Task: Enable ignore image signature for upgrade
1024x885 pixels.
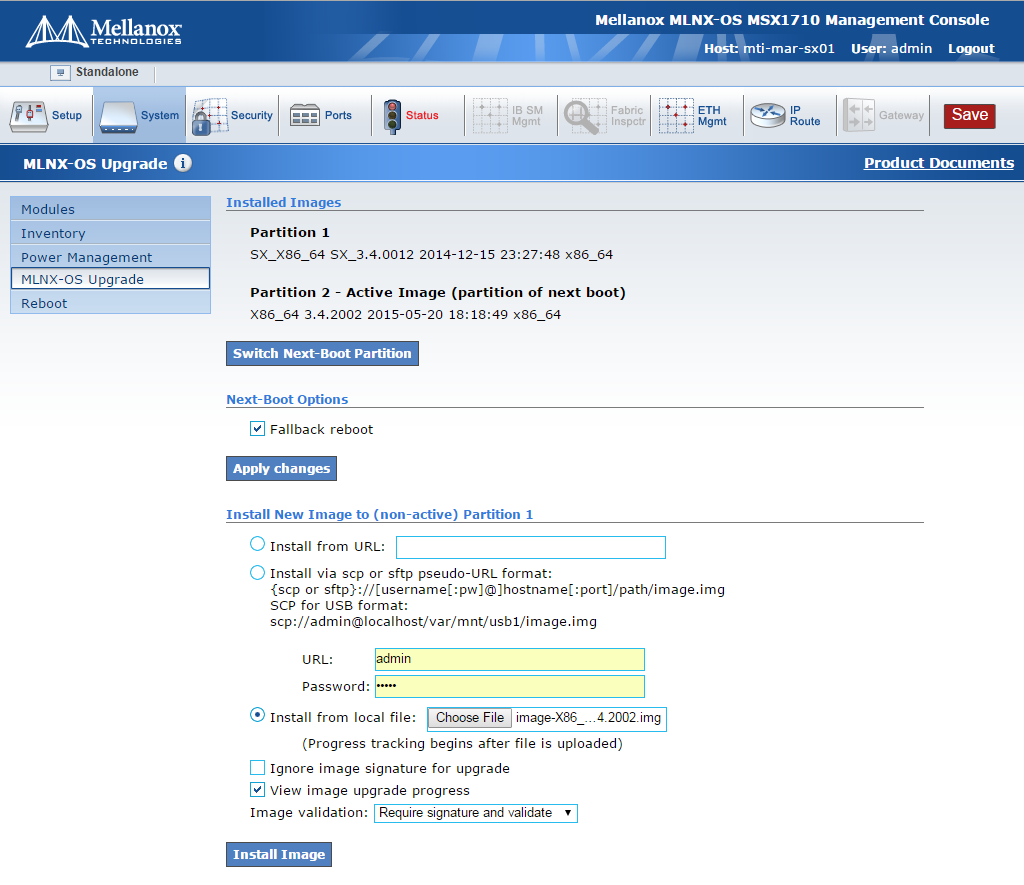Action: click(x=257, y=768)
